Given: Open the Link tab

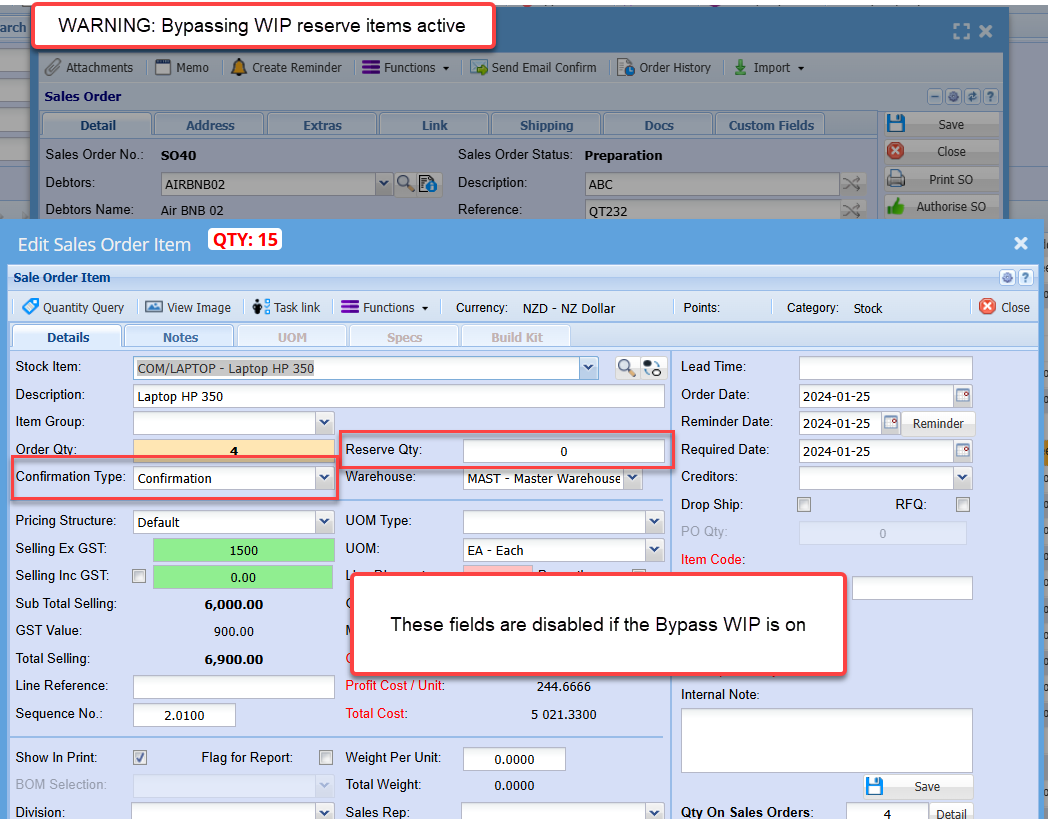Looking at the screenshot, I should pyautogui.click(x=434, y=125).
